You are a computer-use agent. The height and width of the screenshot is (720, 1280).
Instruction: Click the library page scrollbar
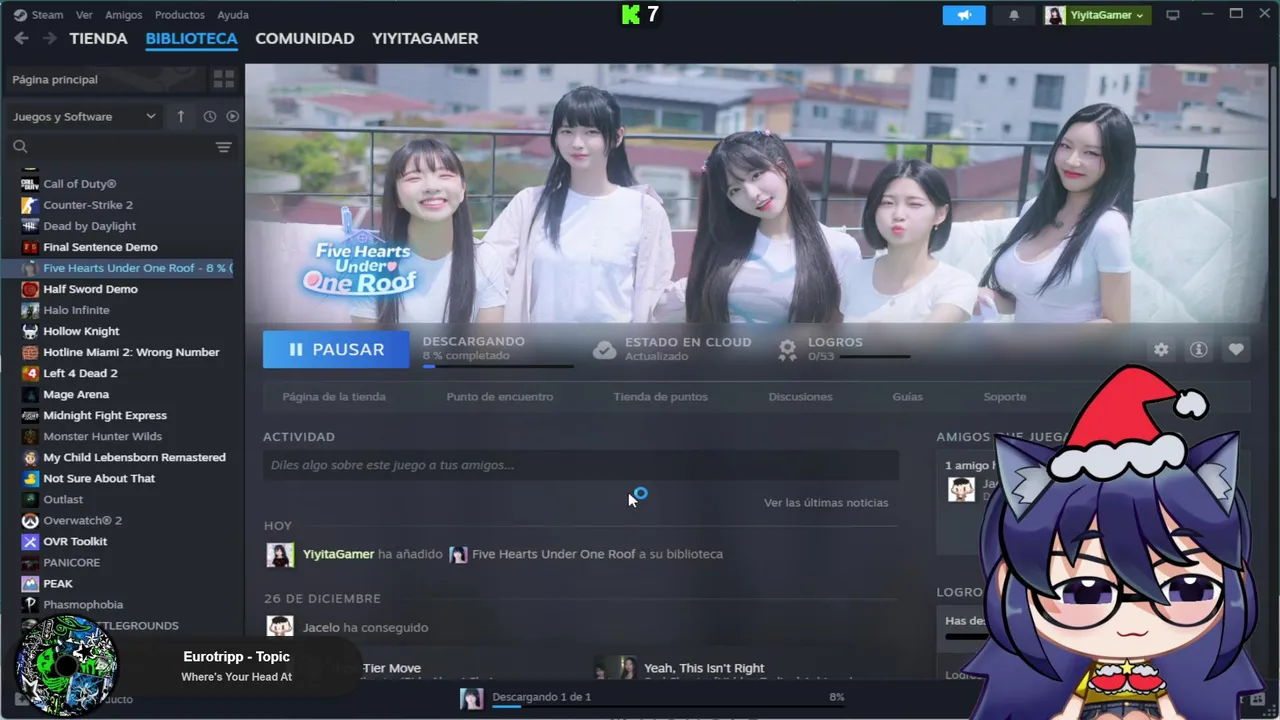tap(1274, 130)
